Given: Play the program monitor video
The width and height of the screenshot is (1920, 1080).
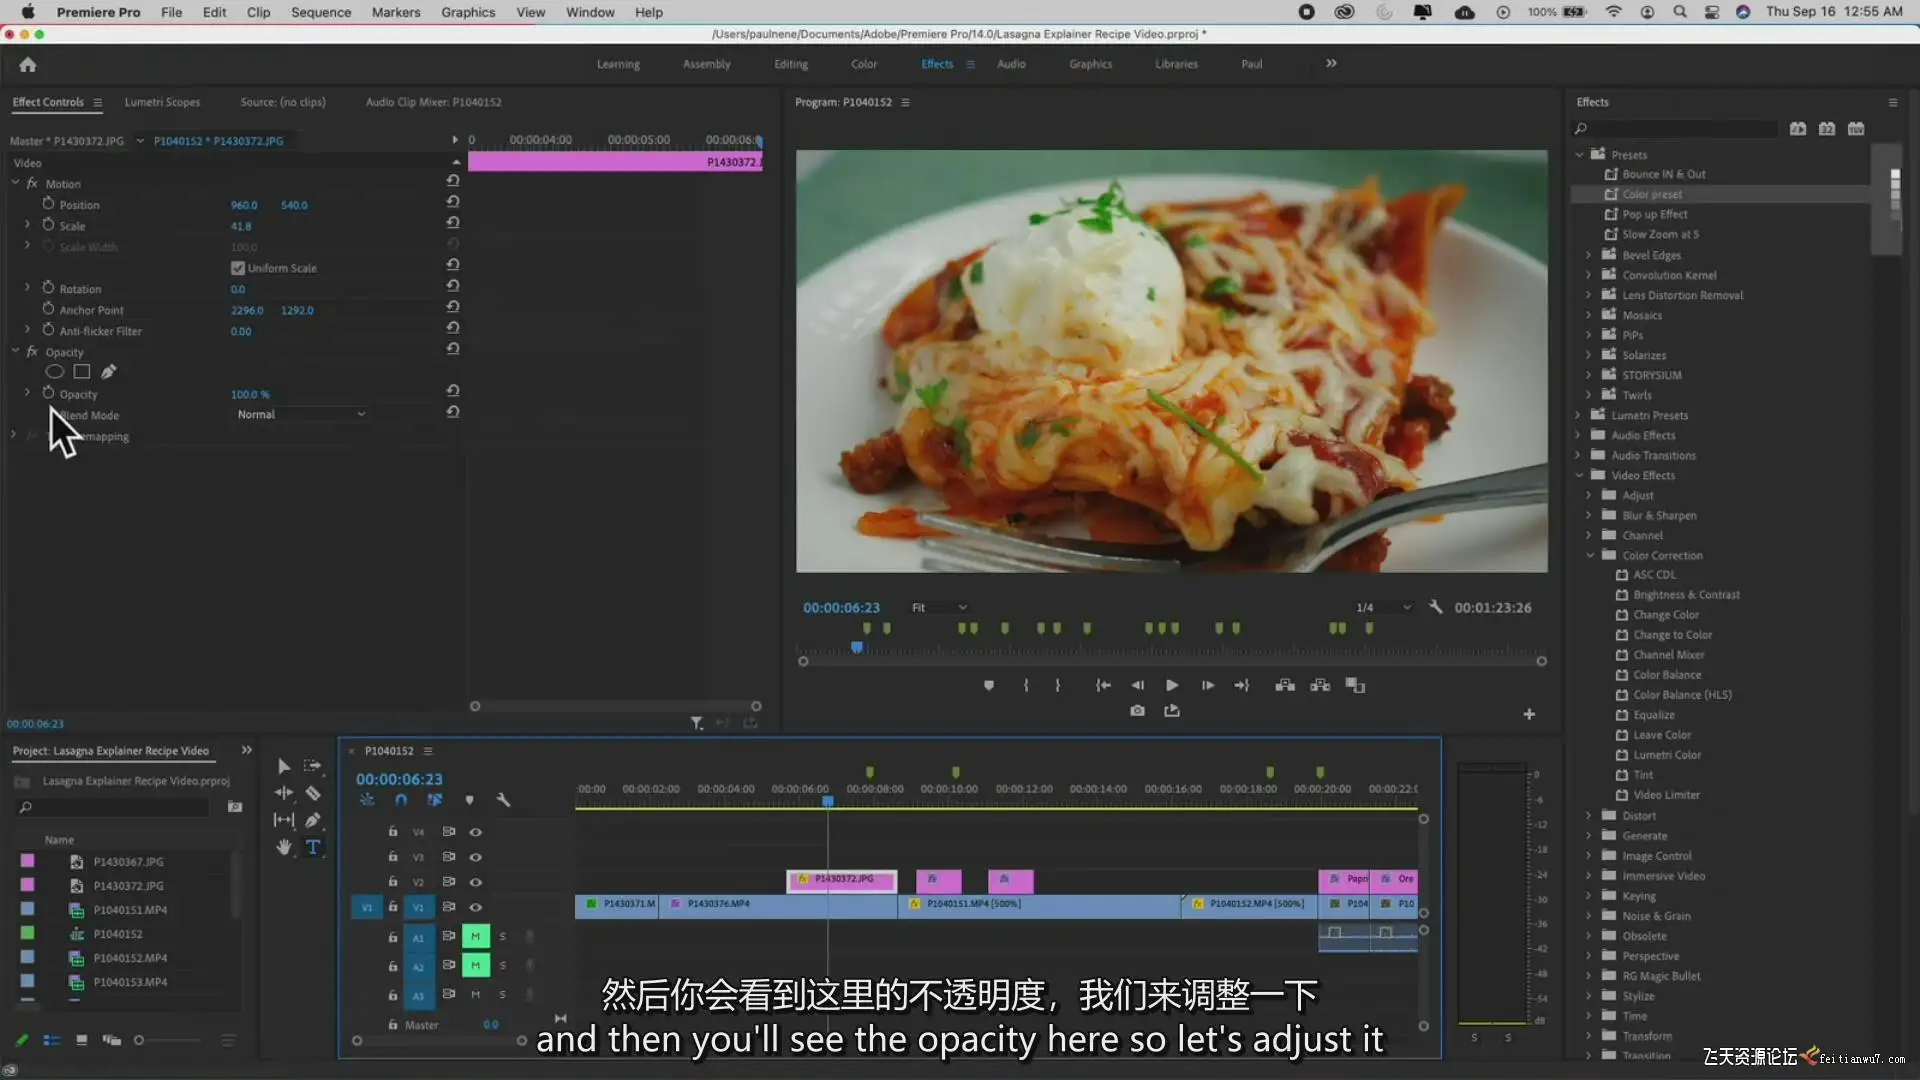Looking at the screenshot, I should (x=1172, y=685).
